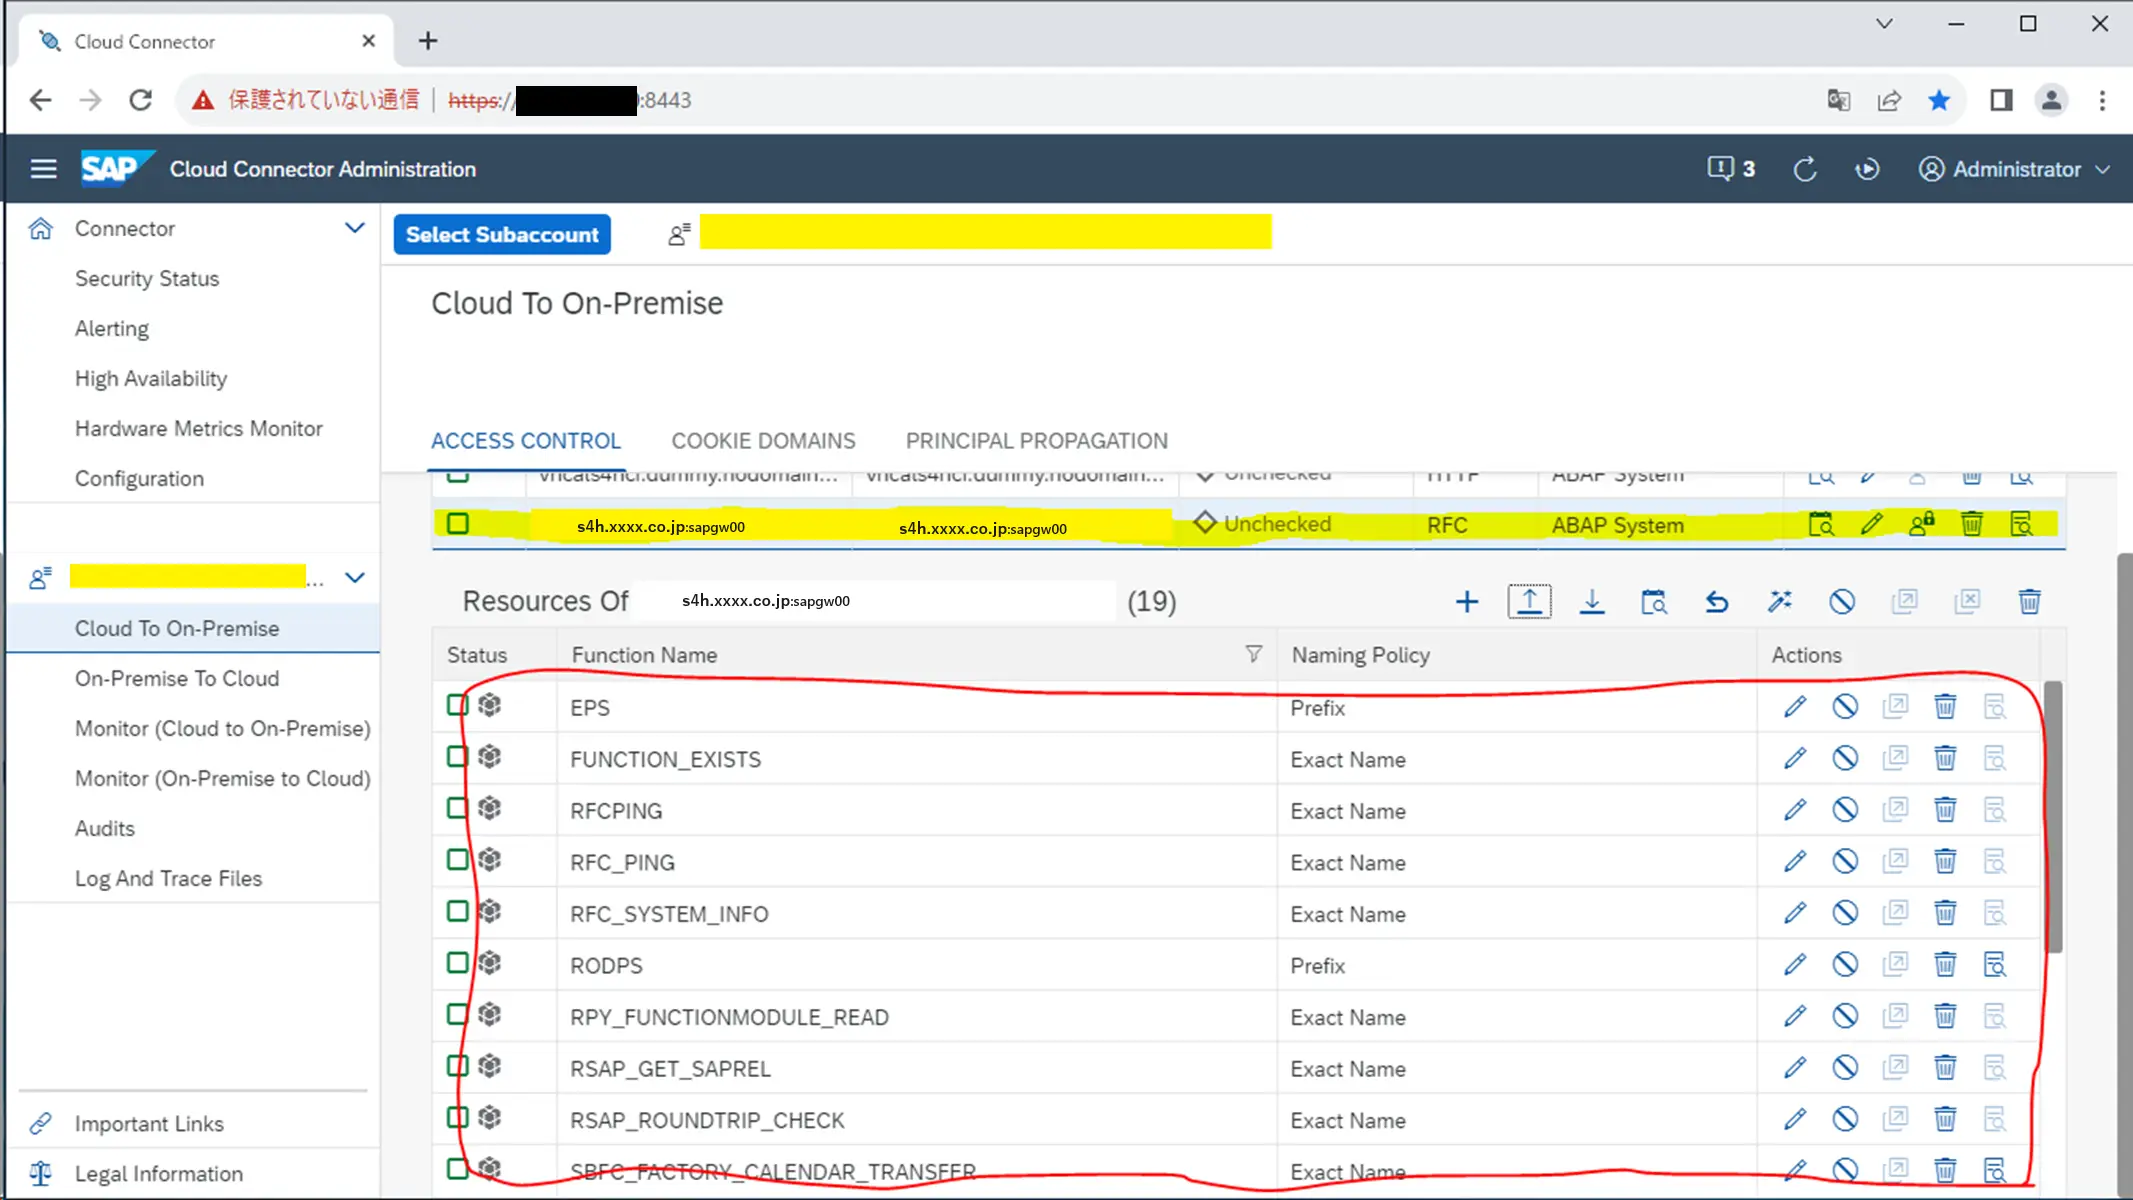This screenshot has height=1200, width=2133.
Task: Check availability of s4h RFC system mapping
Action: (x=1821, y=524)
